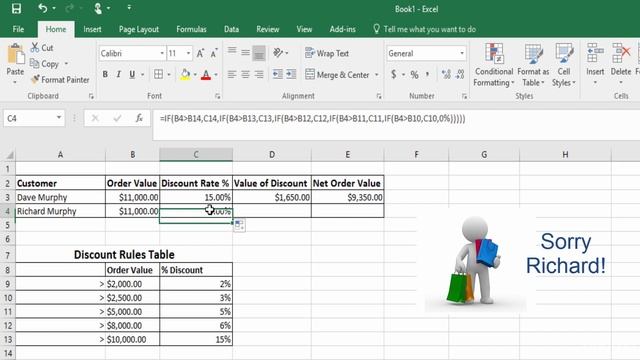
Task: Align text to the left
Action: (x=232, y=74)
